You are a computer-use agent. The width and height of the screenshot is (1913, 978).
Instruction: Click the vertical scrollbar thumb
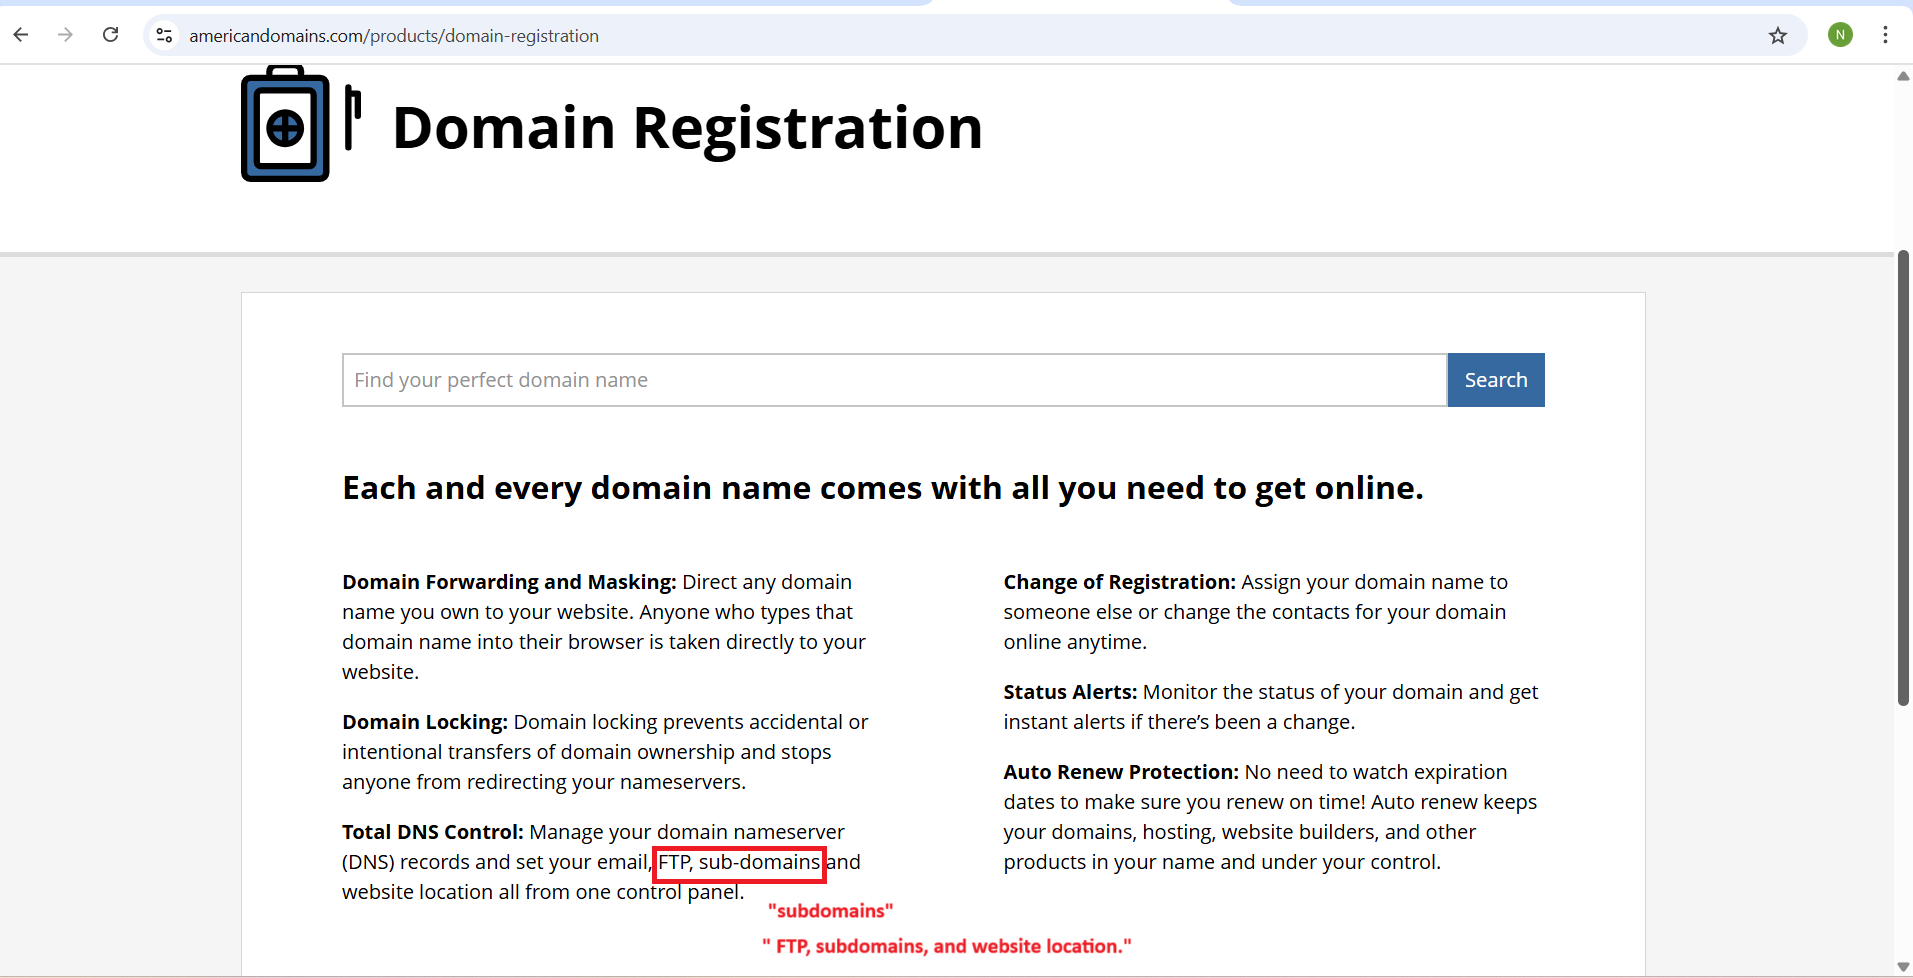pos(1903,478)
